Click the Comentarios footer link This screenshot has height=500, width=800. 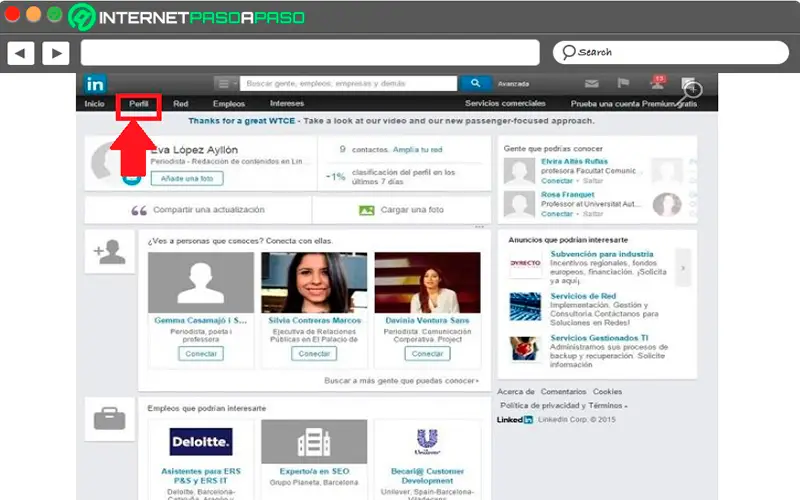(x=563, y=392)
